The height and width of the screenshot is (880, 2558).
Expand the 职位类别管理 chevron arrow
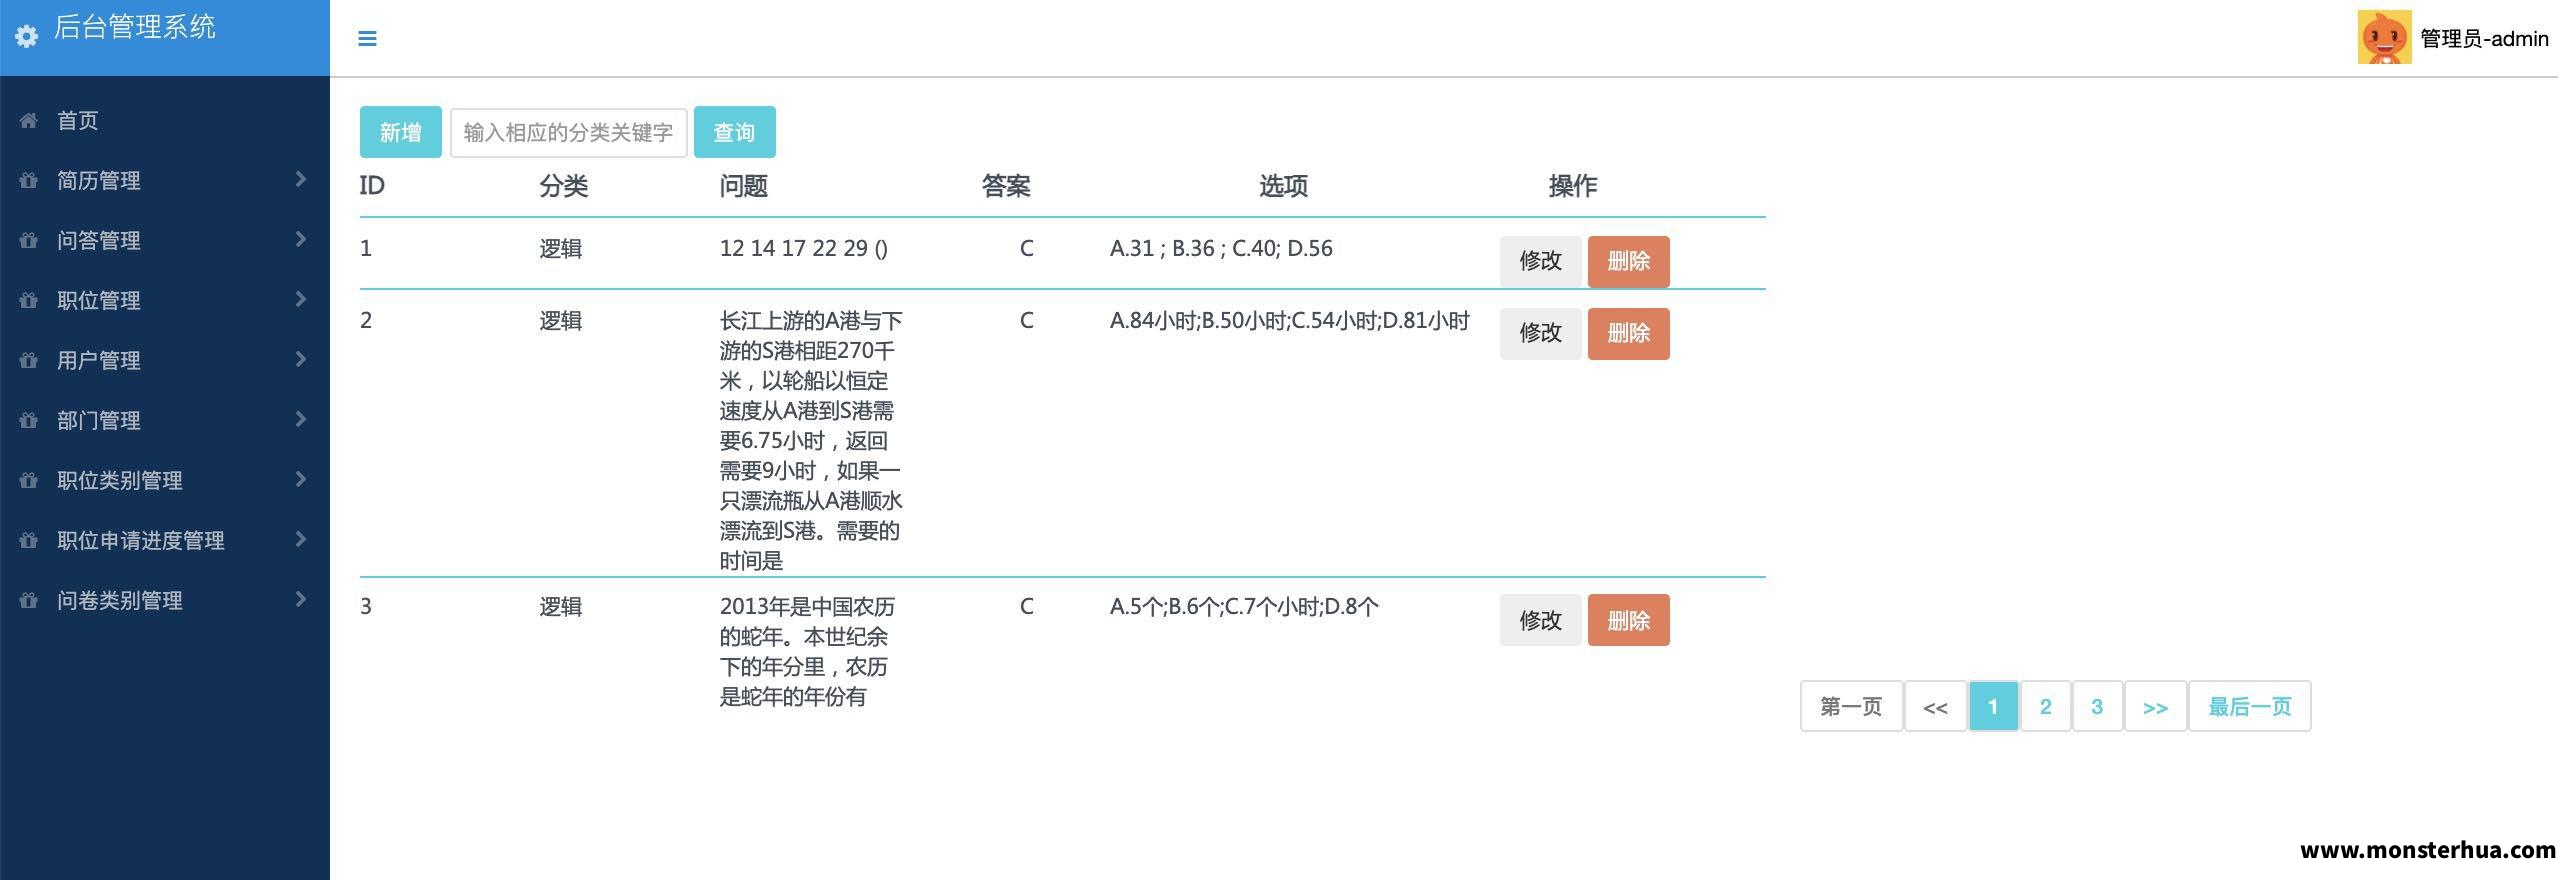300,479
